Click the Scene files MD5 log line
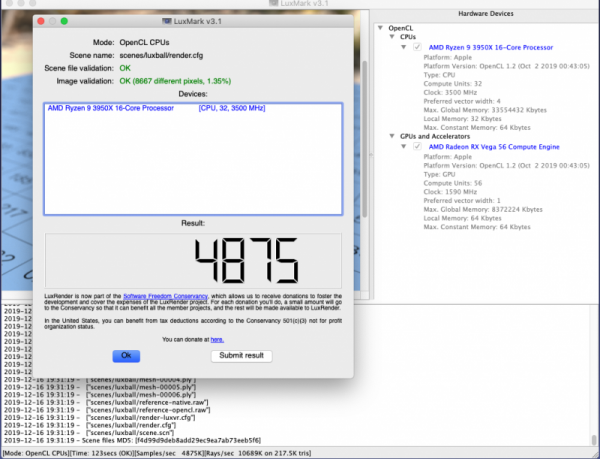 [x=132, y=440]
